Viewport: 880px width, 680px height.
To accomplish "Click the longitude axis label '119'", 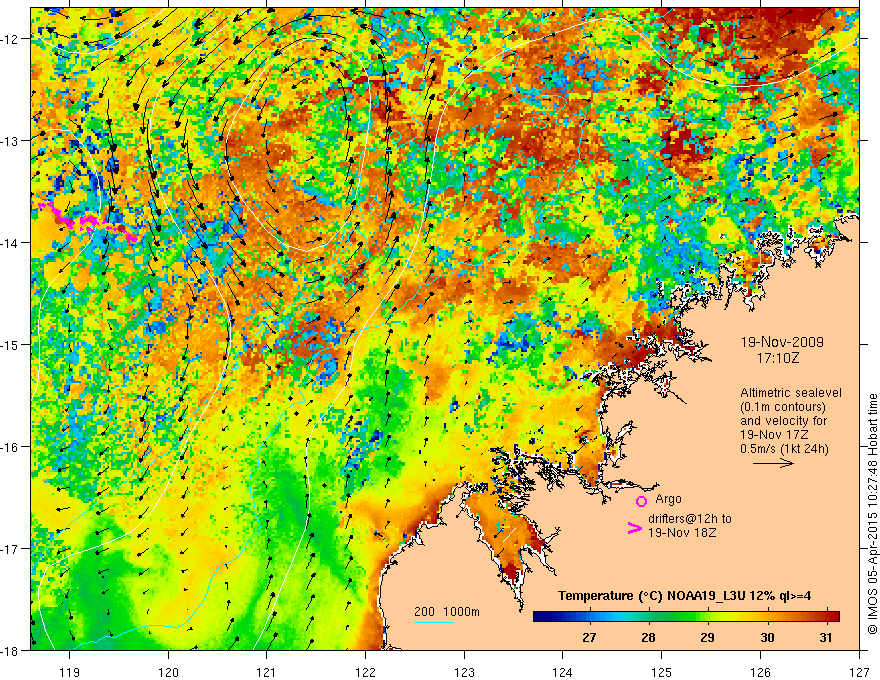I will click(70, 672).
